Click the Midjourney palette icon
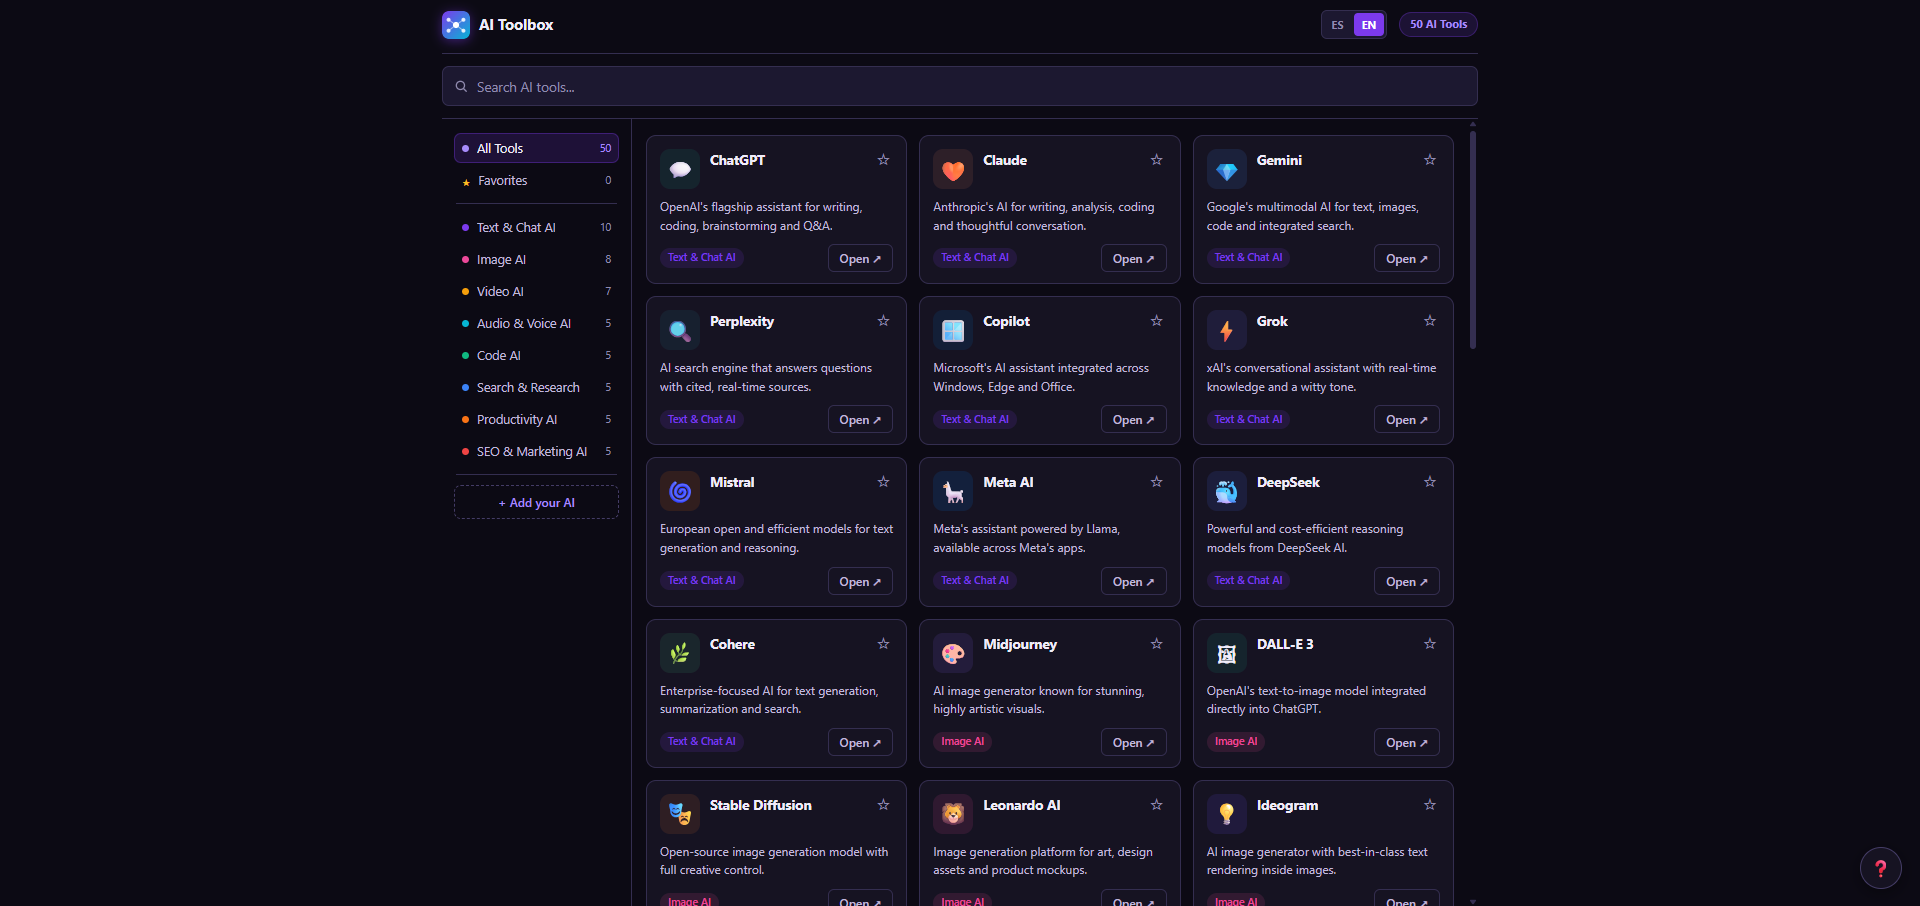This screenshot has width=1920, height=906. click(x=953, y=653)
